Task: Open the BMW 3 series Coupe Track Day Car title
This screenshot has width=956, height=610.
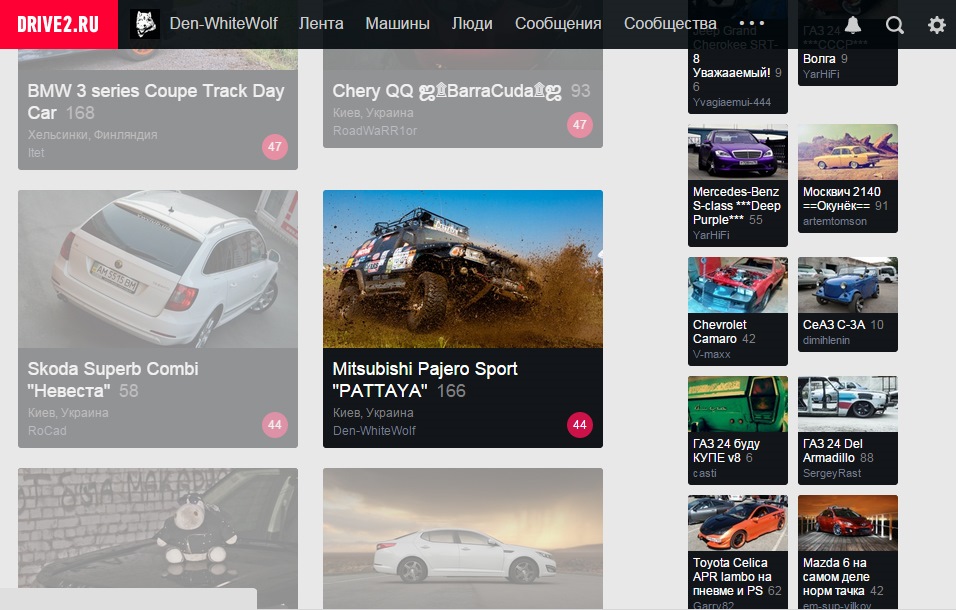Action: (156, 102)
